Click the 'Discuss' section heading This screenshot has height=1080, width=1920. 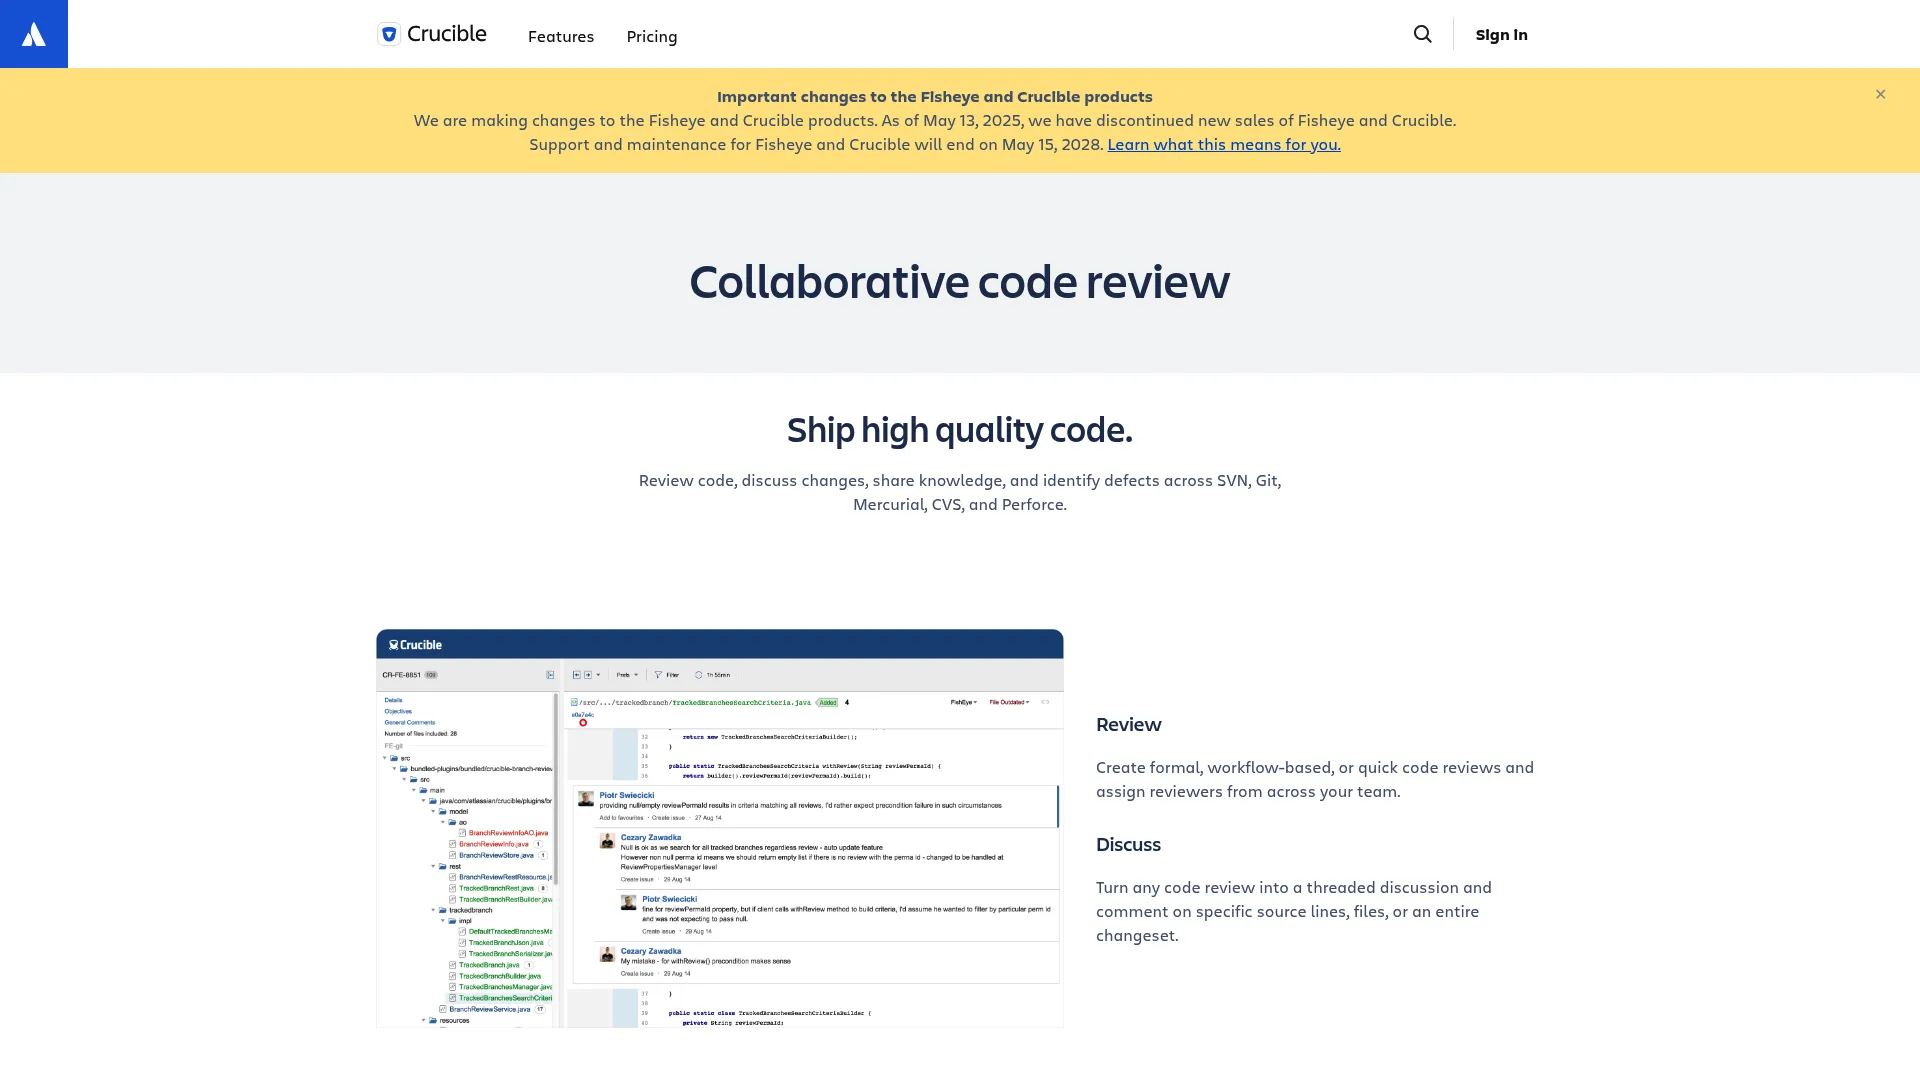click(1128, 844)
